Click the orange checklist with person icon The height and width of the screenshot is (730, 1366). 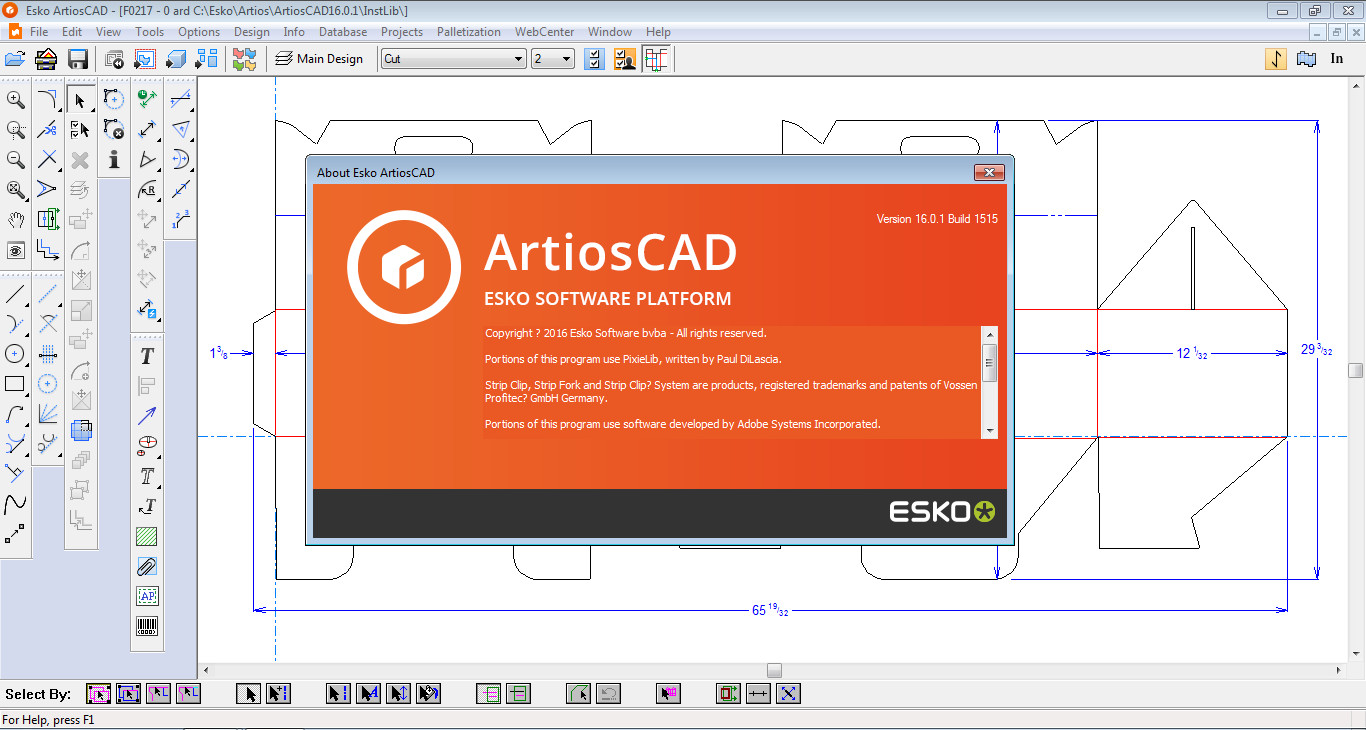pyautogui.click(x=625, y=59)
